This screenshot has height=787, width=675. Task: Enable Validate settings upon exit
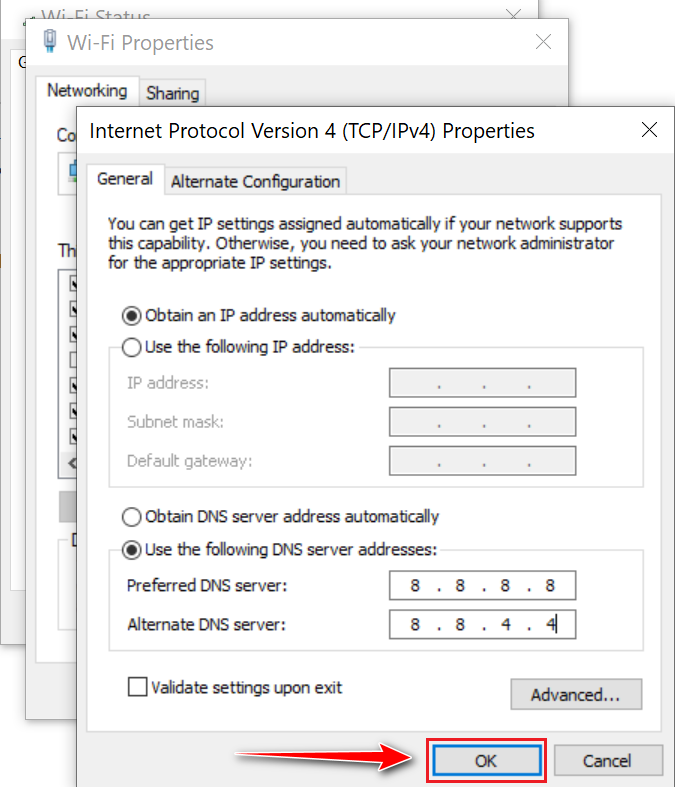pos(137,688)
